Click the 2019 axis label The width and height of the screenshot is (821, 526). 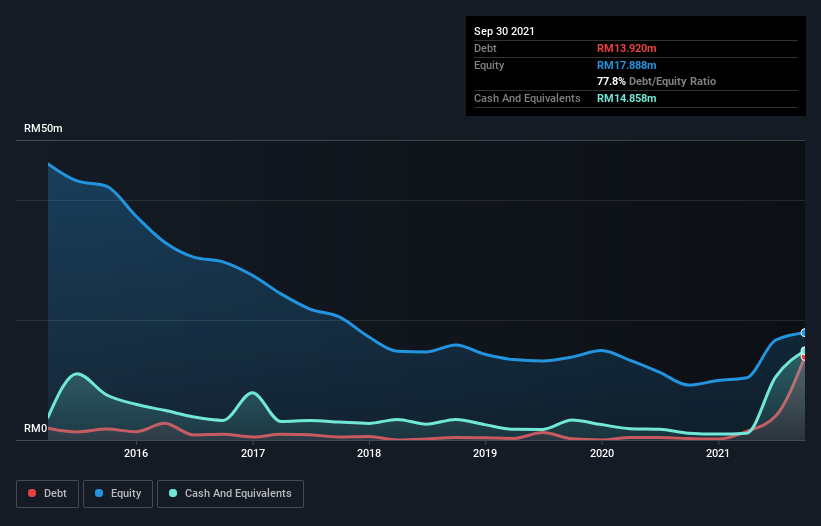point(485,453)
